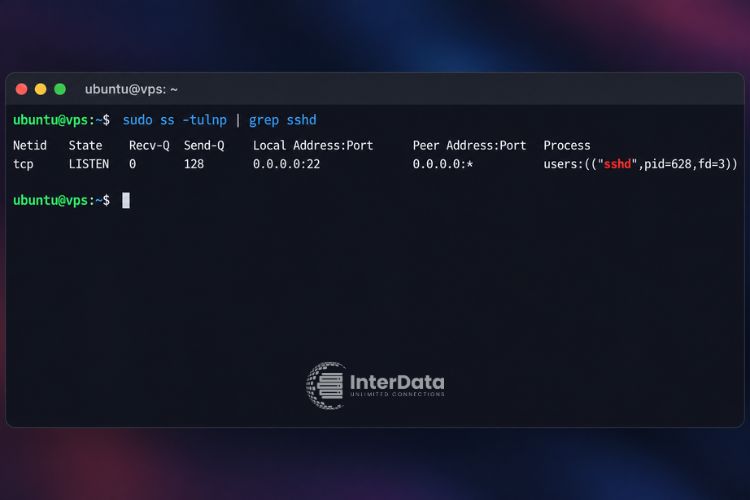Click the 'Recv-Q' column header

[x=149, y=145]
